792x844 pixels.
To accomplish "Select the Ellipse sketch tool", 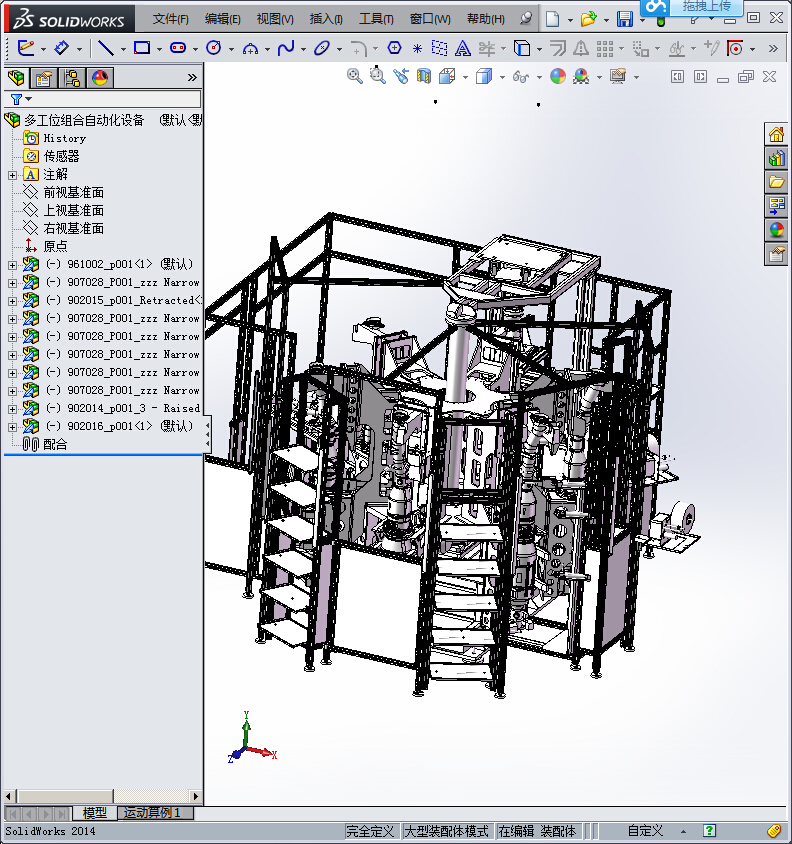I will 322,48.
